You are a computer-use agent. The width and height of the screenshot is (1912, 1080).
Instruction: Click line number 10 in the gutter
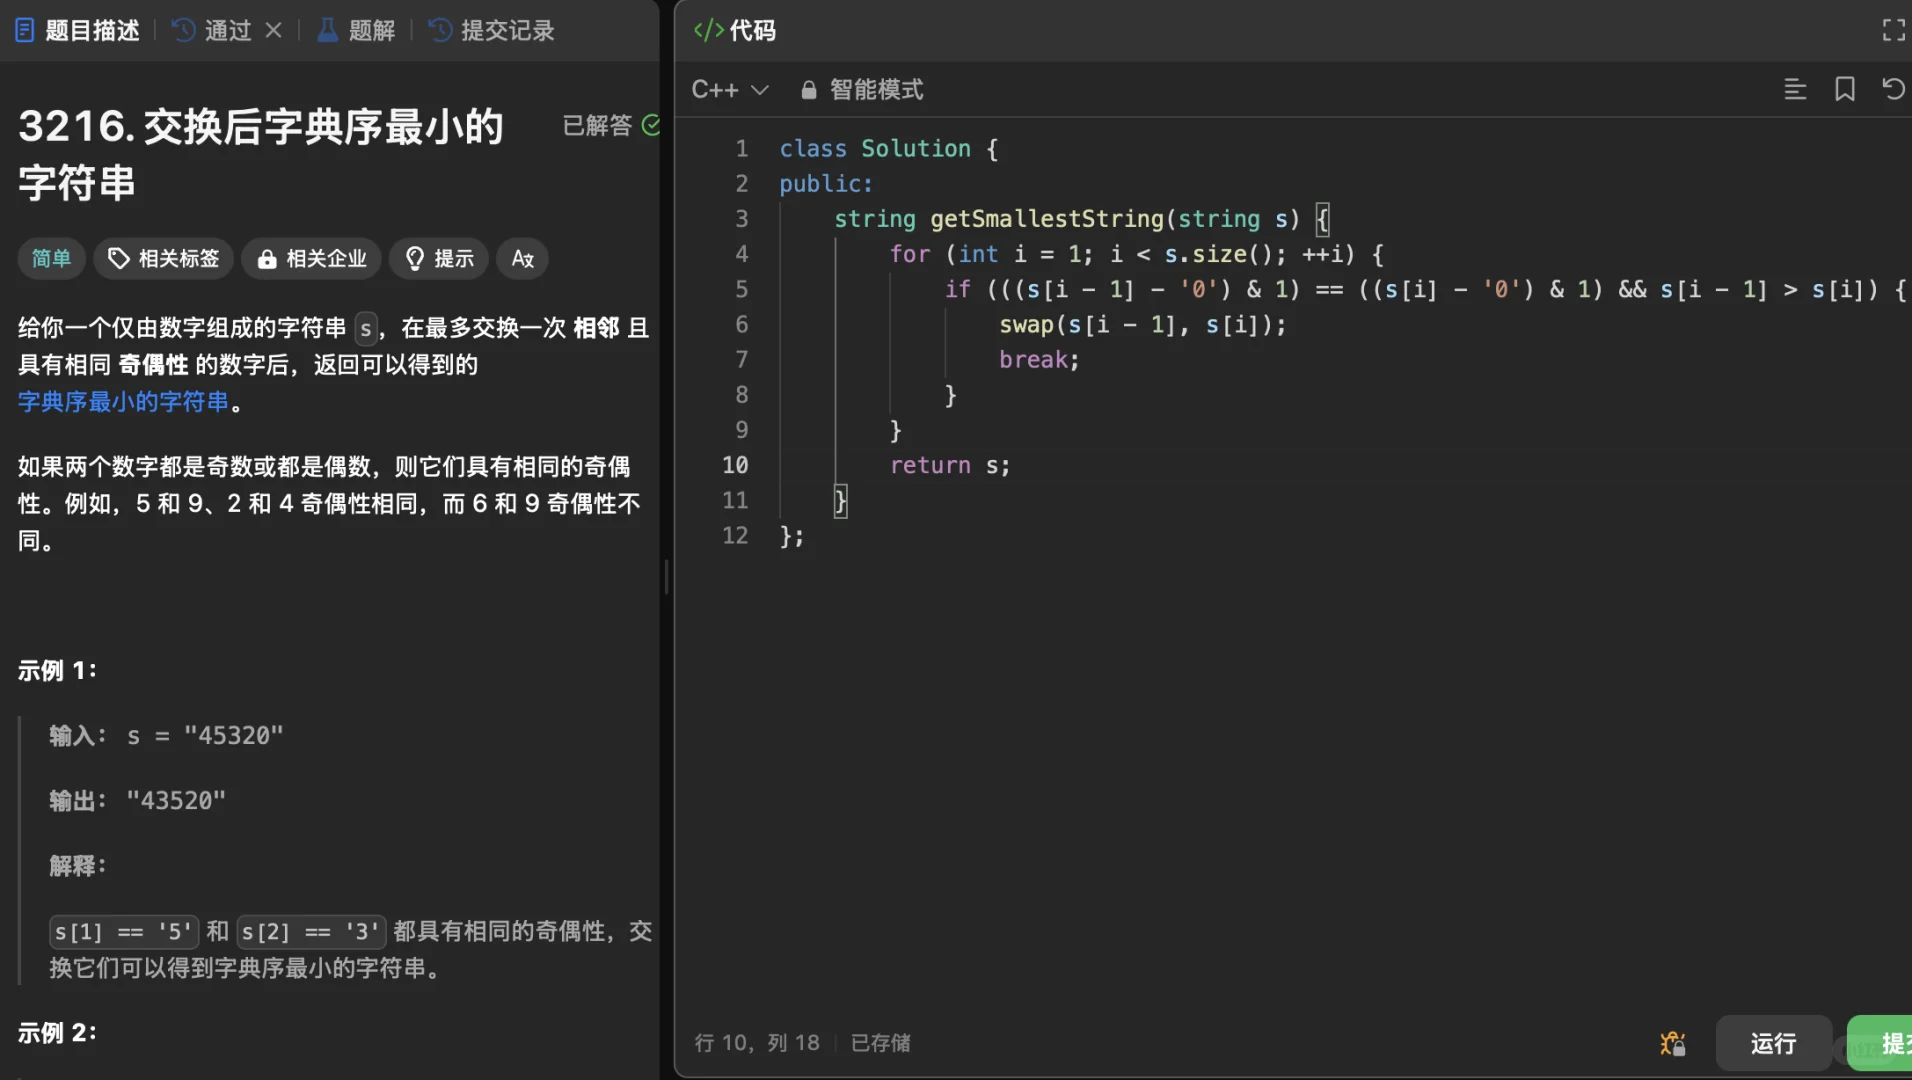(x=735, y=465)
